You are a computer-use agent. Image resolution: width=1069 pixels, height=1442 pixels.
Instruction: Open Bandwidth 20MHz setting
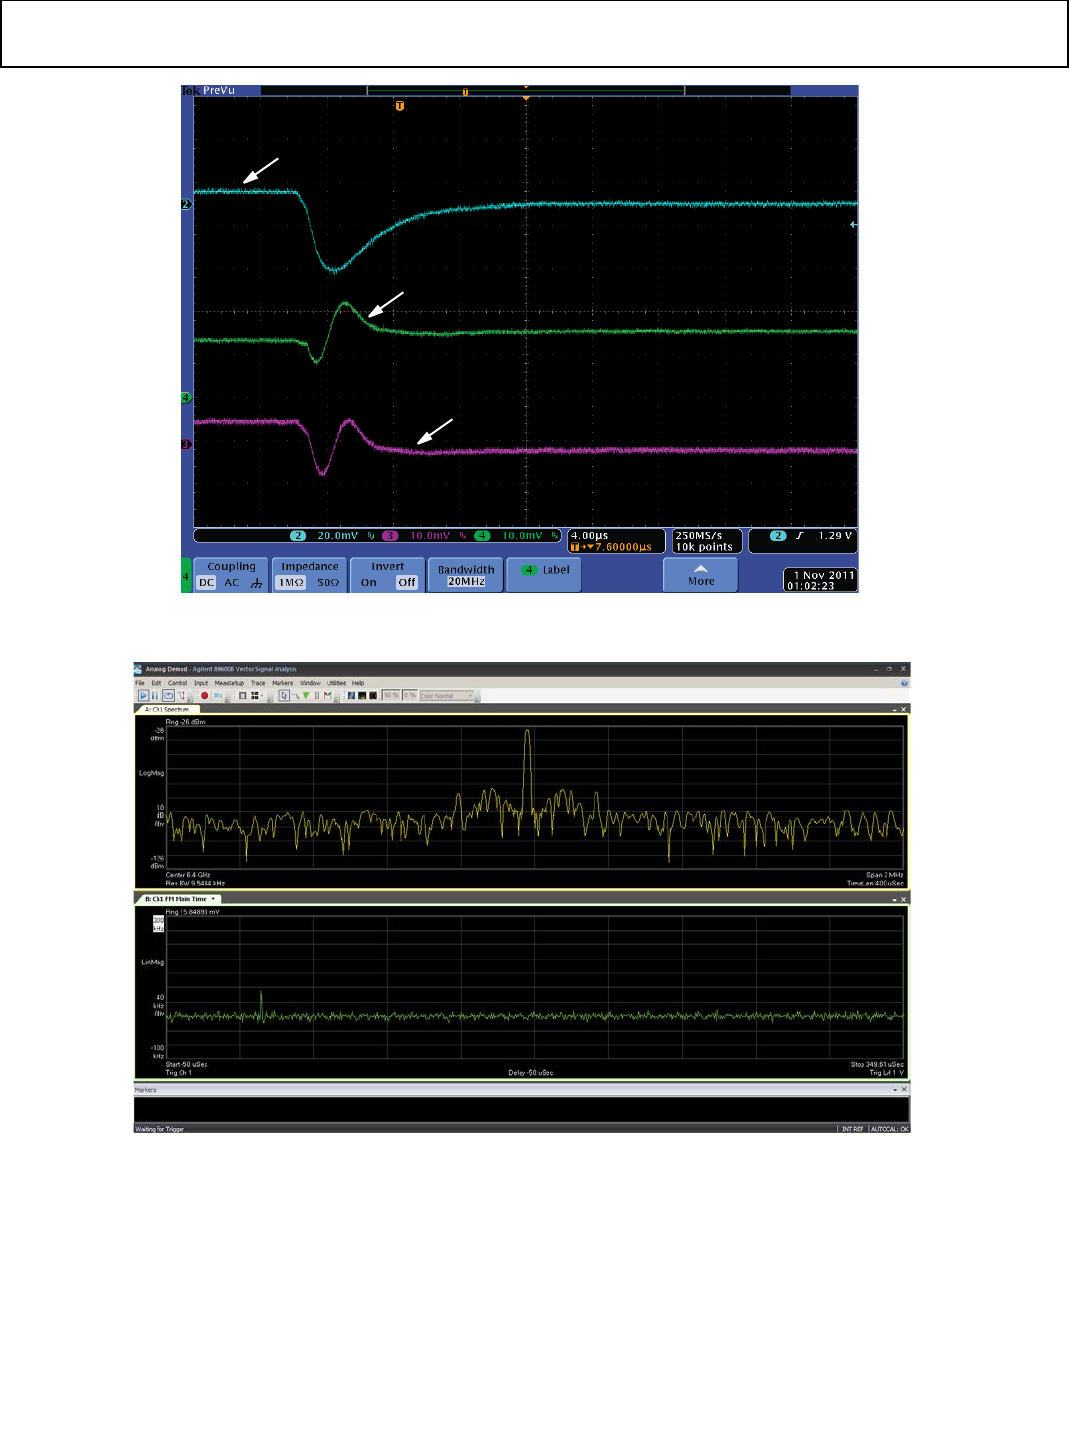click(466, 575)
